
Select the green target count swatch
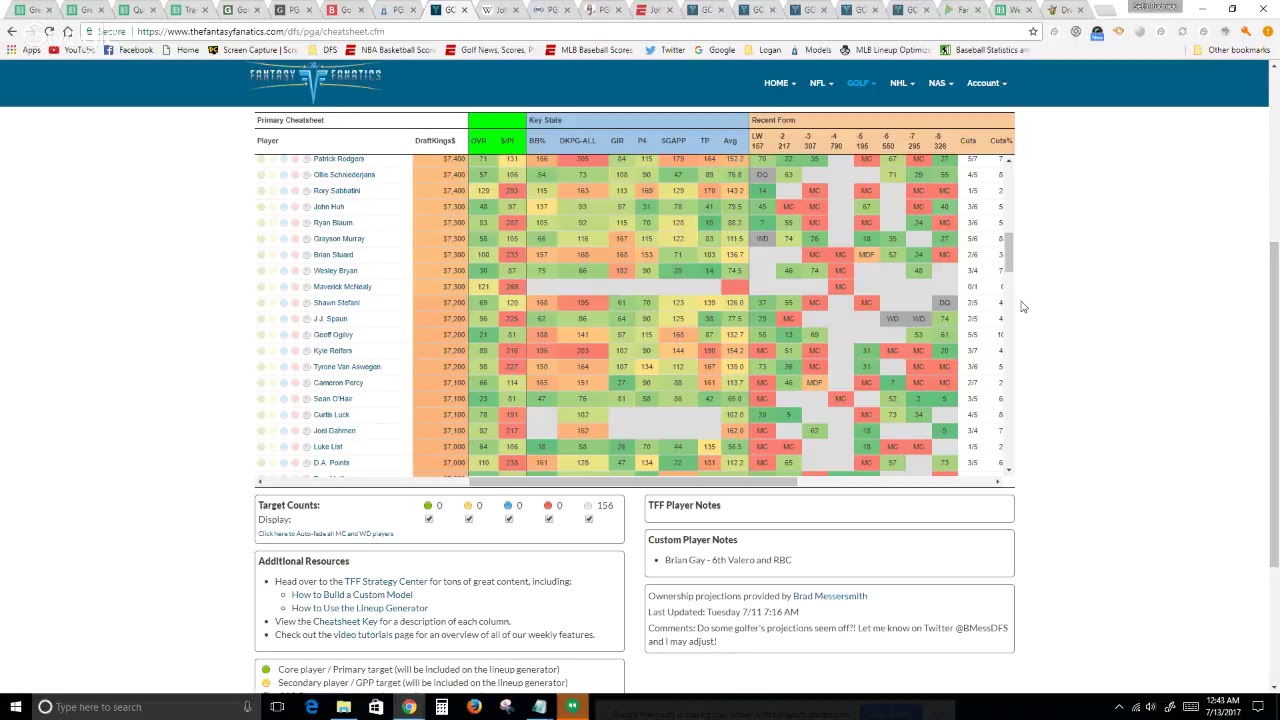pyautogui.click(x=428, y=506)
